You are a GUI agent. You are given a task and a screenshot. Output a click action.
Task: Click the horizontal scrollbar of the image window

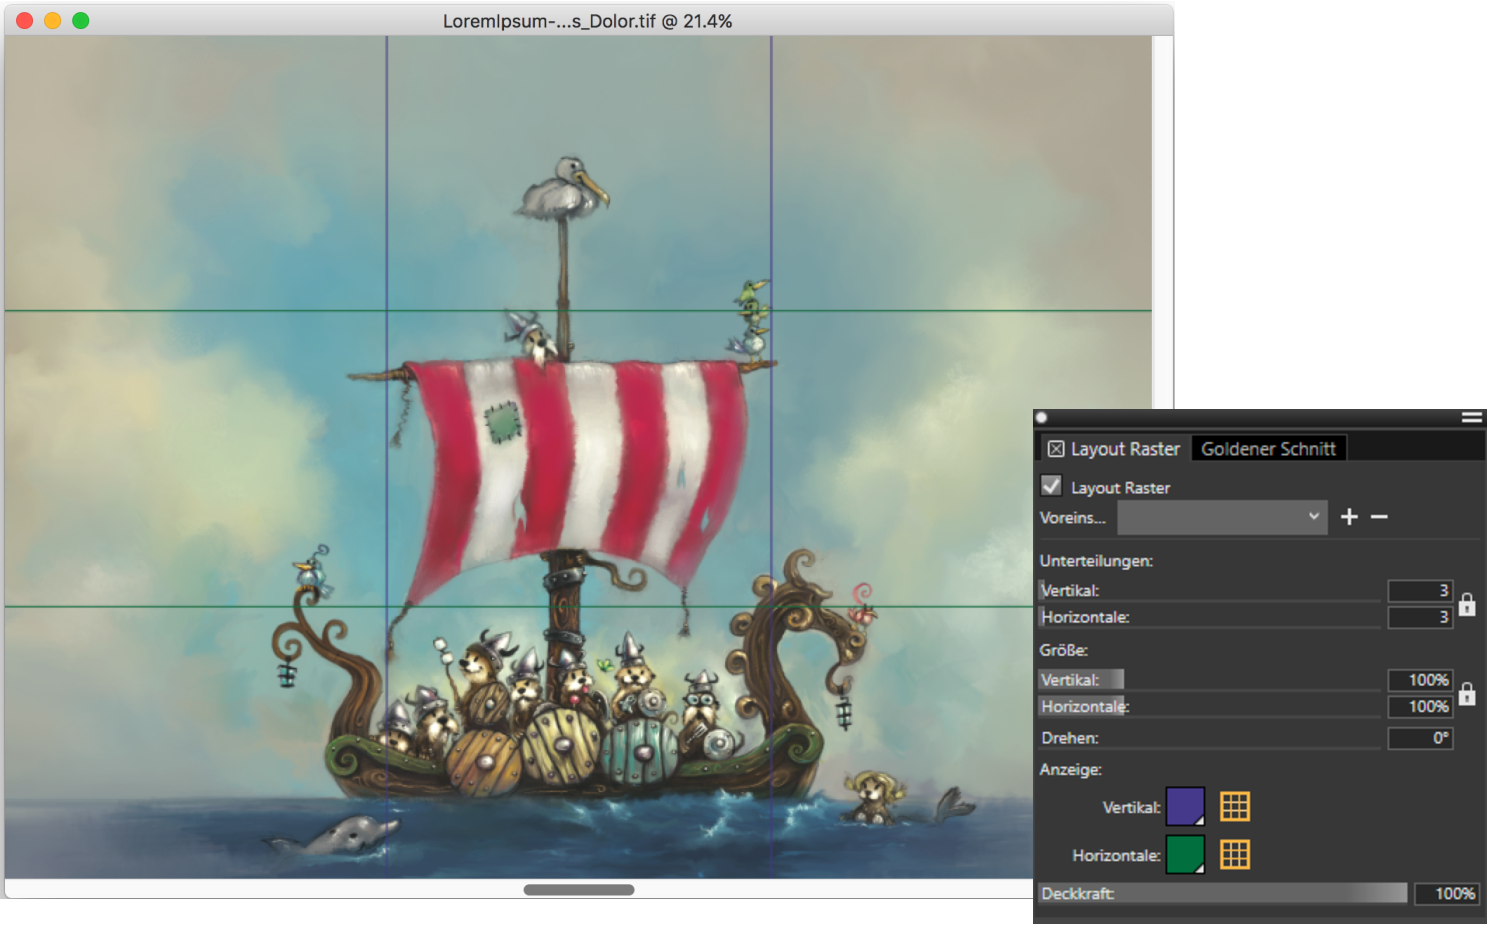click(578, 890)
